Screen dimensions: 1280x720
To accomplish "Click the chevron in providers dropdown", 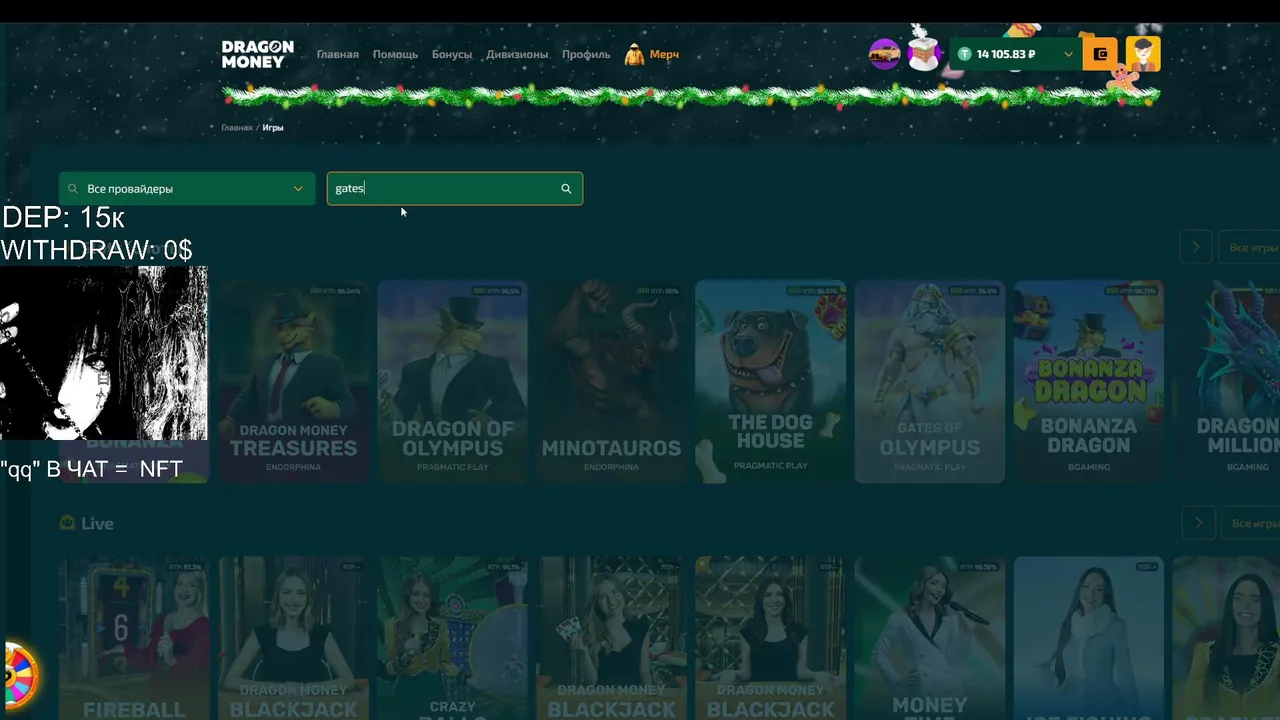I will (298, 188).
